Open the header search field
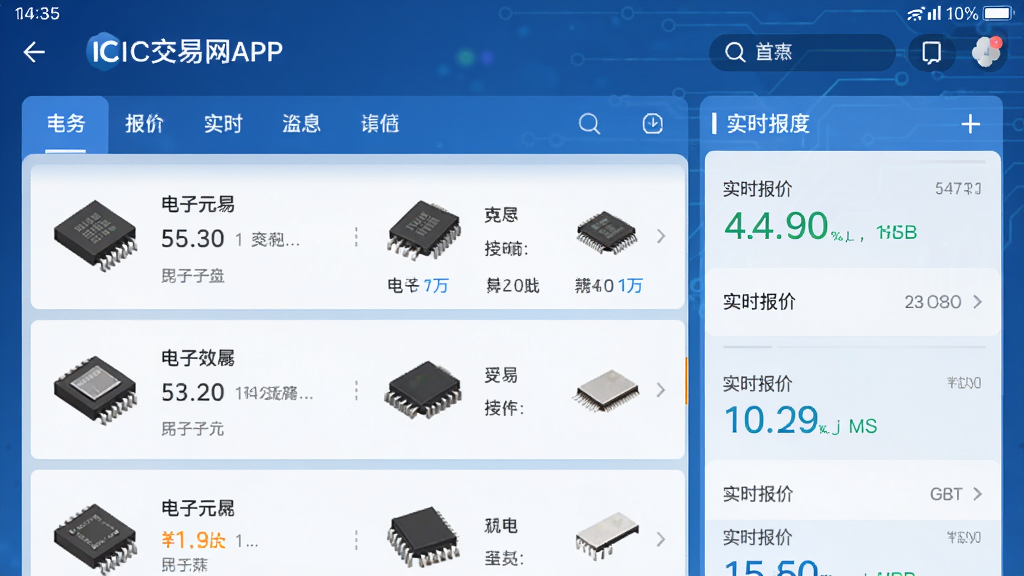 click(802, 52)
